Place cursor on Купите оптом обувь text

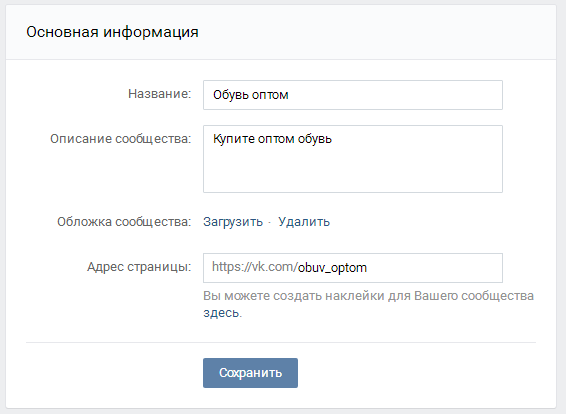272,139
